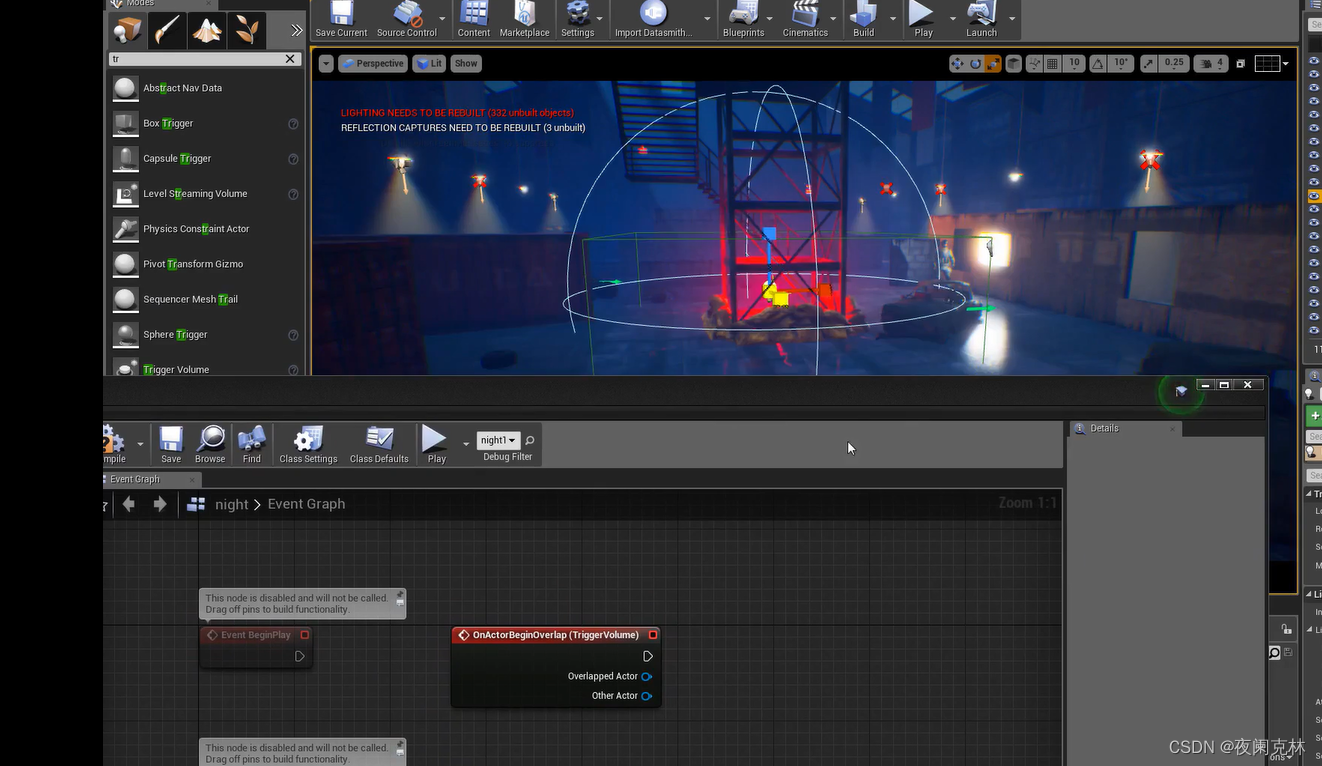The image size is (1322, 766).
Task: Click blueprint editor Play button
Action: coord(436,444)
